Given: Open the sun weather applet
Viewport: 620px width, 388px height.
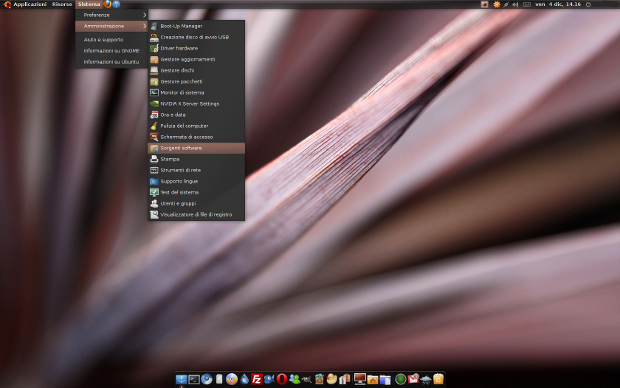Looking at the screenshot, I should (497, 4).
